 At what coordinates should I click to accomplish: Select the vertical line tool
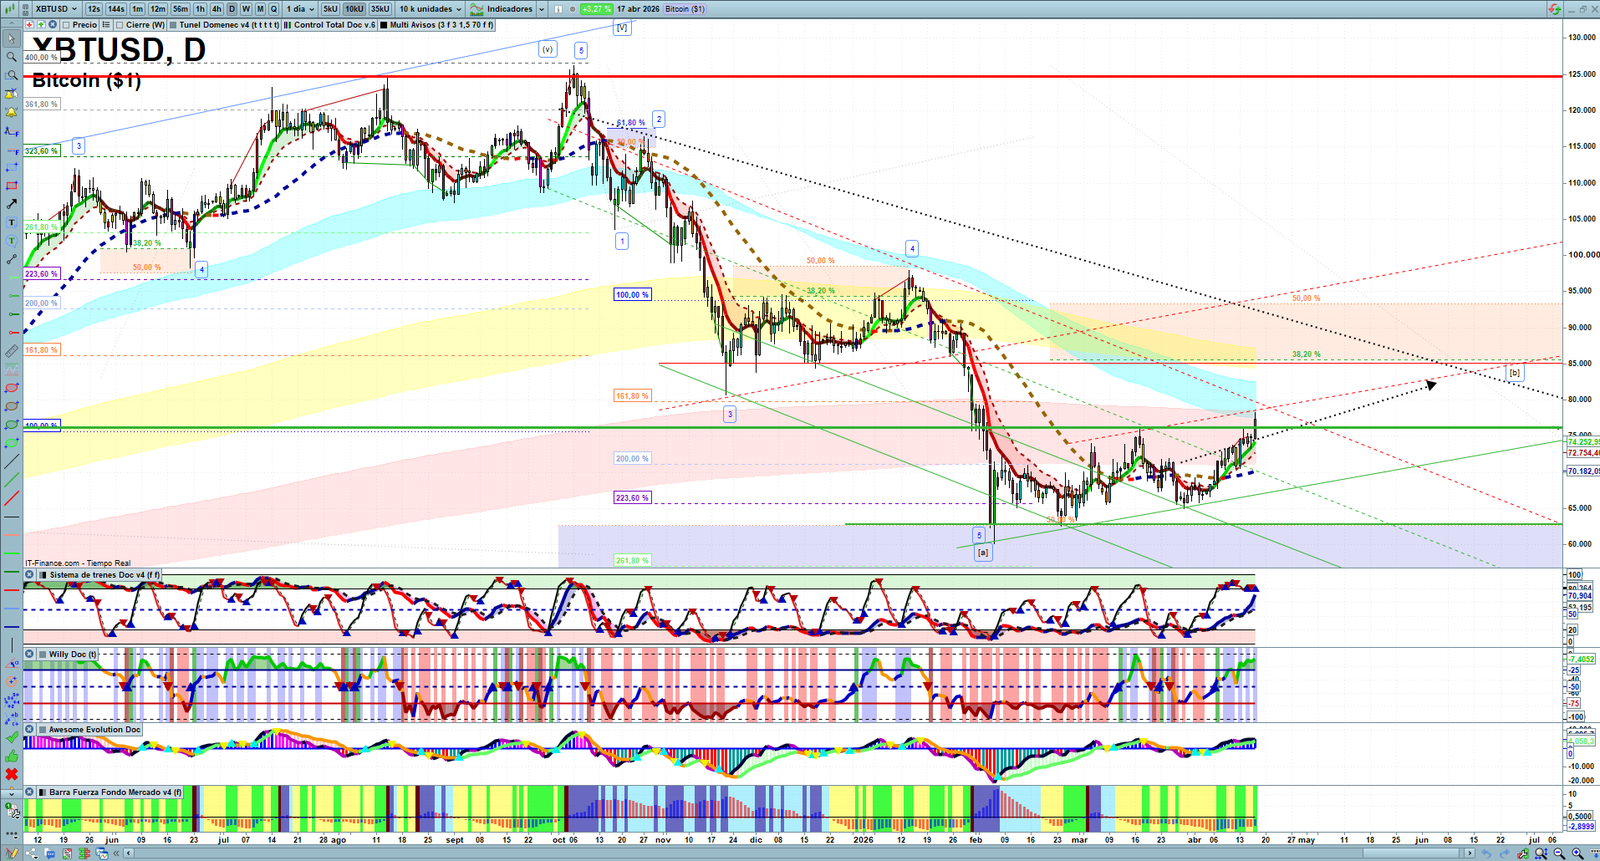pos(12,645)
